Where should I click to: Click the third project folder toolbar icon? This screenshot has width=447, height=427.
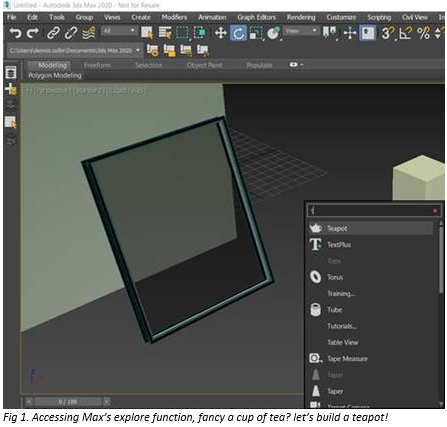coord(186,50)
